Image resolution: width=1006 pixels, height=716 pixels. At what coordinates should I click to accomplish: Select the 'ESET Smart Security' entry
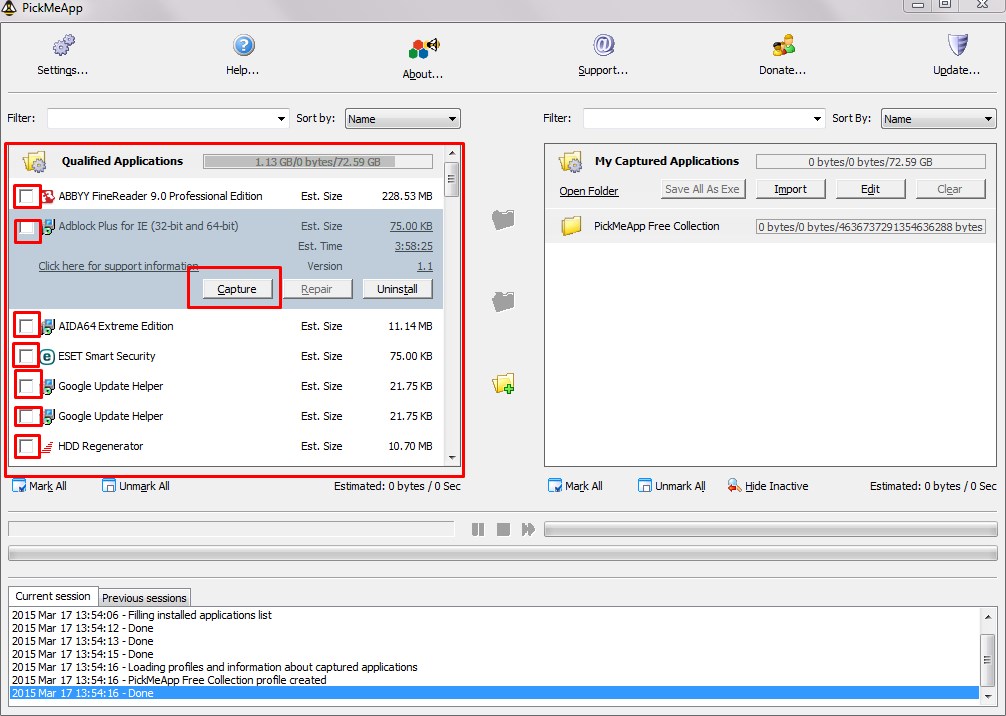226,356
